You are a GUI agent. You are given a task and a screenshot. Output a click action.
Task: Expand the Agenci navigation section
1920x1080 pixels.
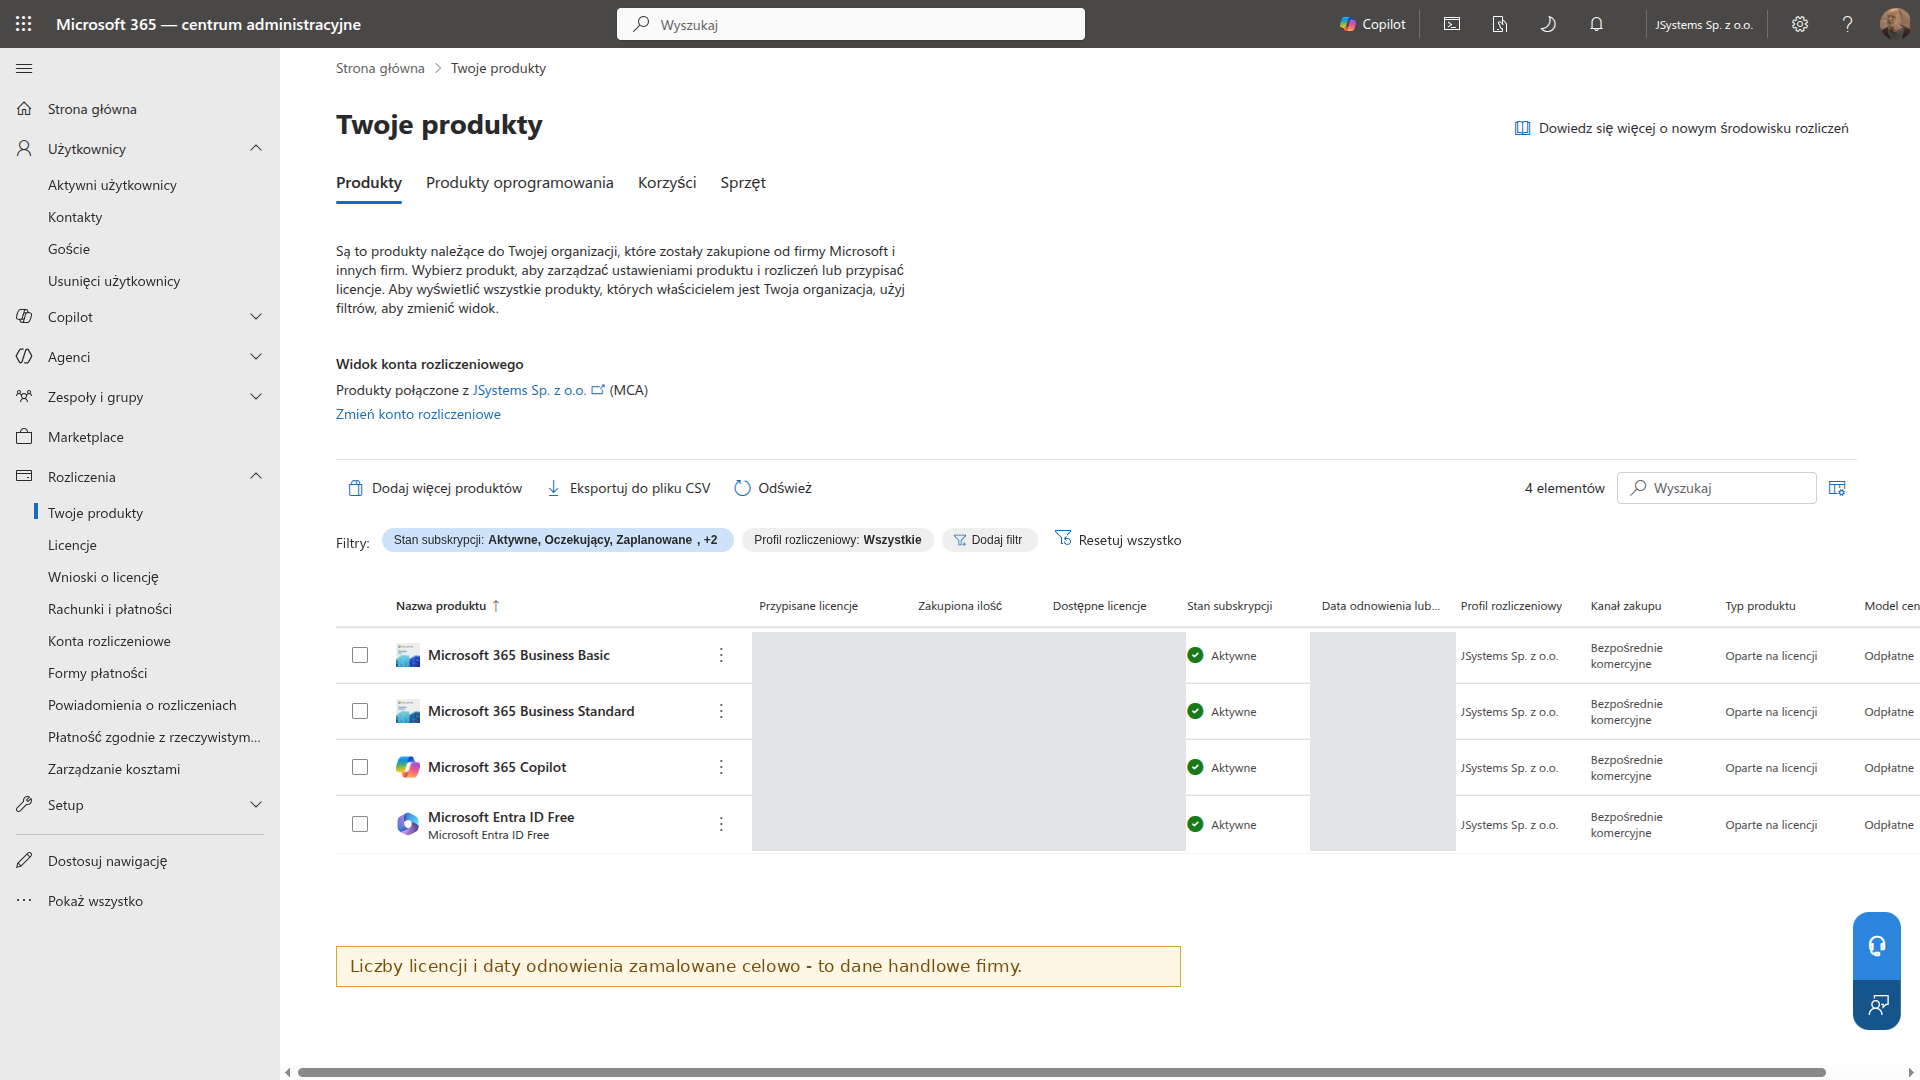point(256,356)
